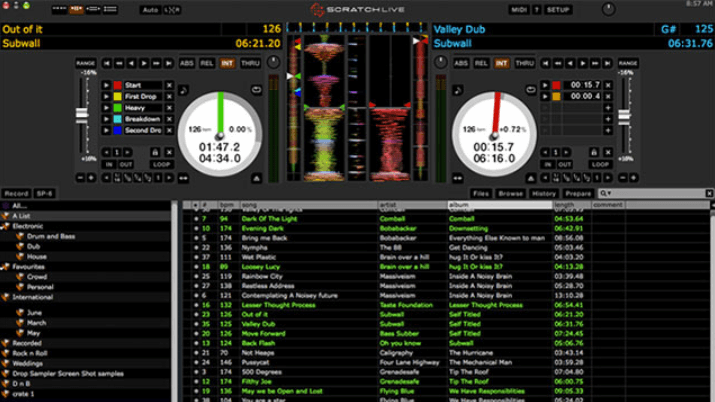
Task: Open pitch RANGE selector on right deck
Action: coord(627,63)
